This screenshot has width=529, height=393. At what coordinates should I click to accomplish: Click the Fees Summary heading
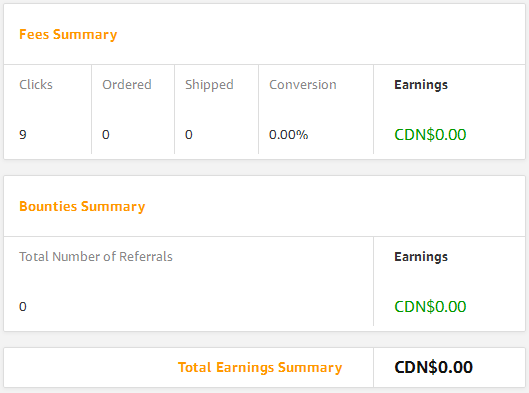(x=68, y=34)
